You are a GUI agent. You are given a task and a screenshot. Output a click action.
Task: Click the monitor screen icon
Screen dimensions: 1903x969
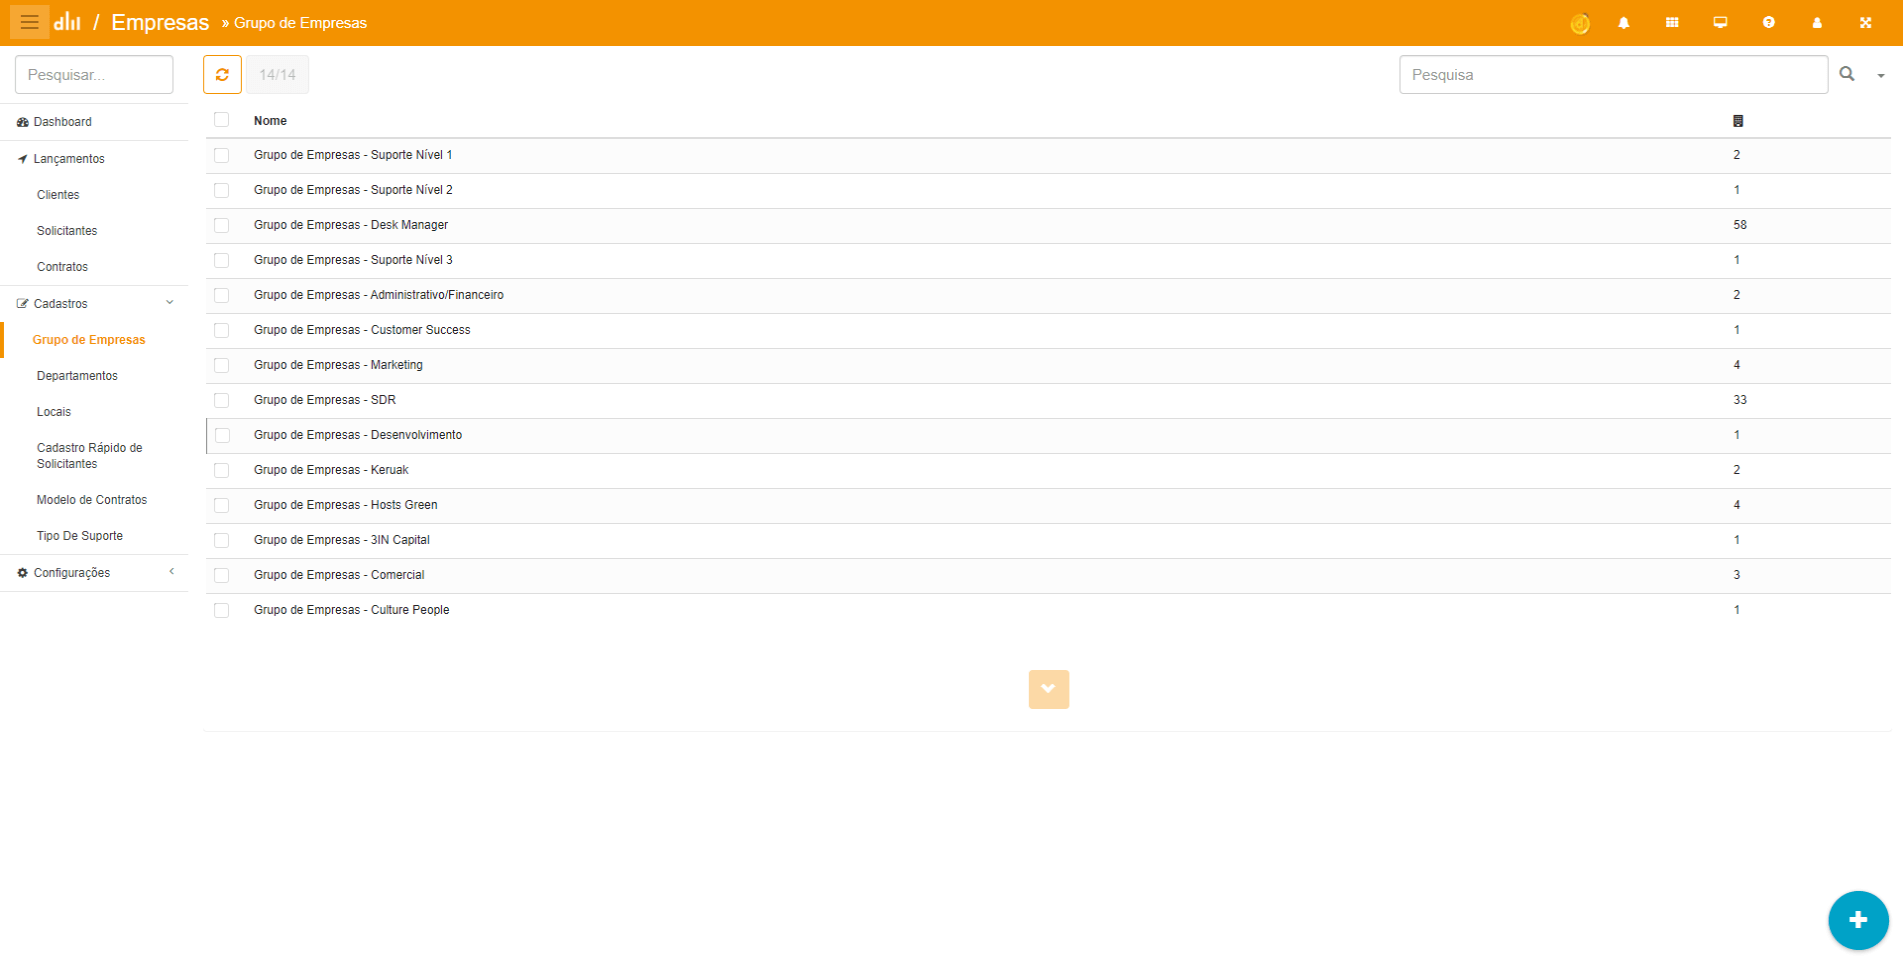1720,23
